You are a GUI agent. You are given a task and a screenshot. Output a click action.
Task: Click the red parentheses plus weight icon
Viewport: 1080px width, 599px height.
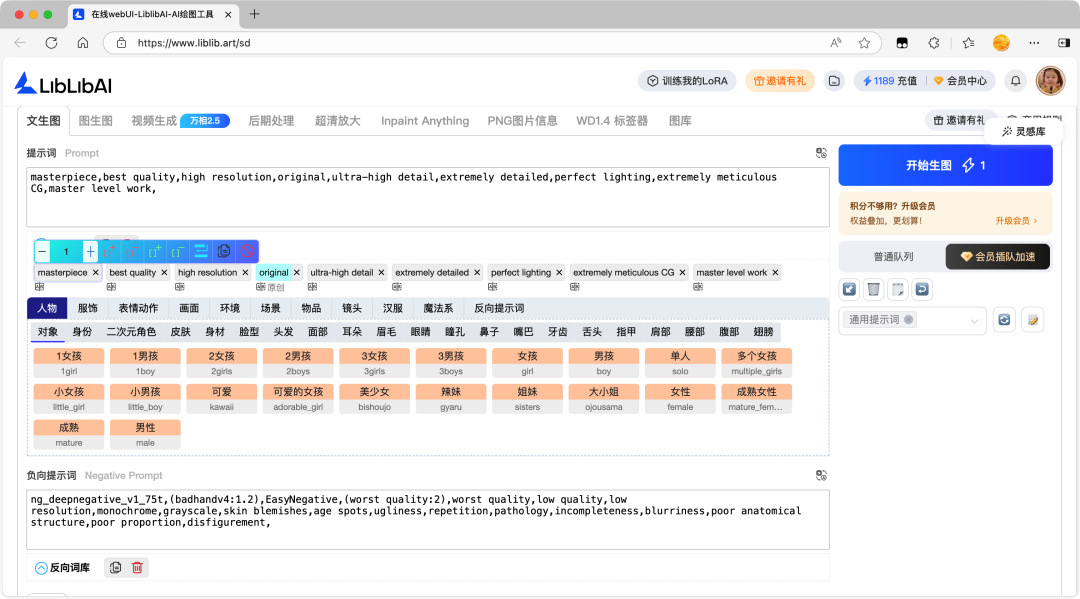110,251
